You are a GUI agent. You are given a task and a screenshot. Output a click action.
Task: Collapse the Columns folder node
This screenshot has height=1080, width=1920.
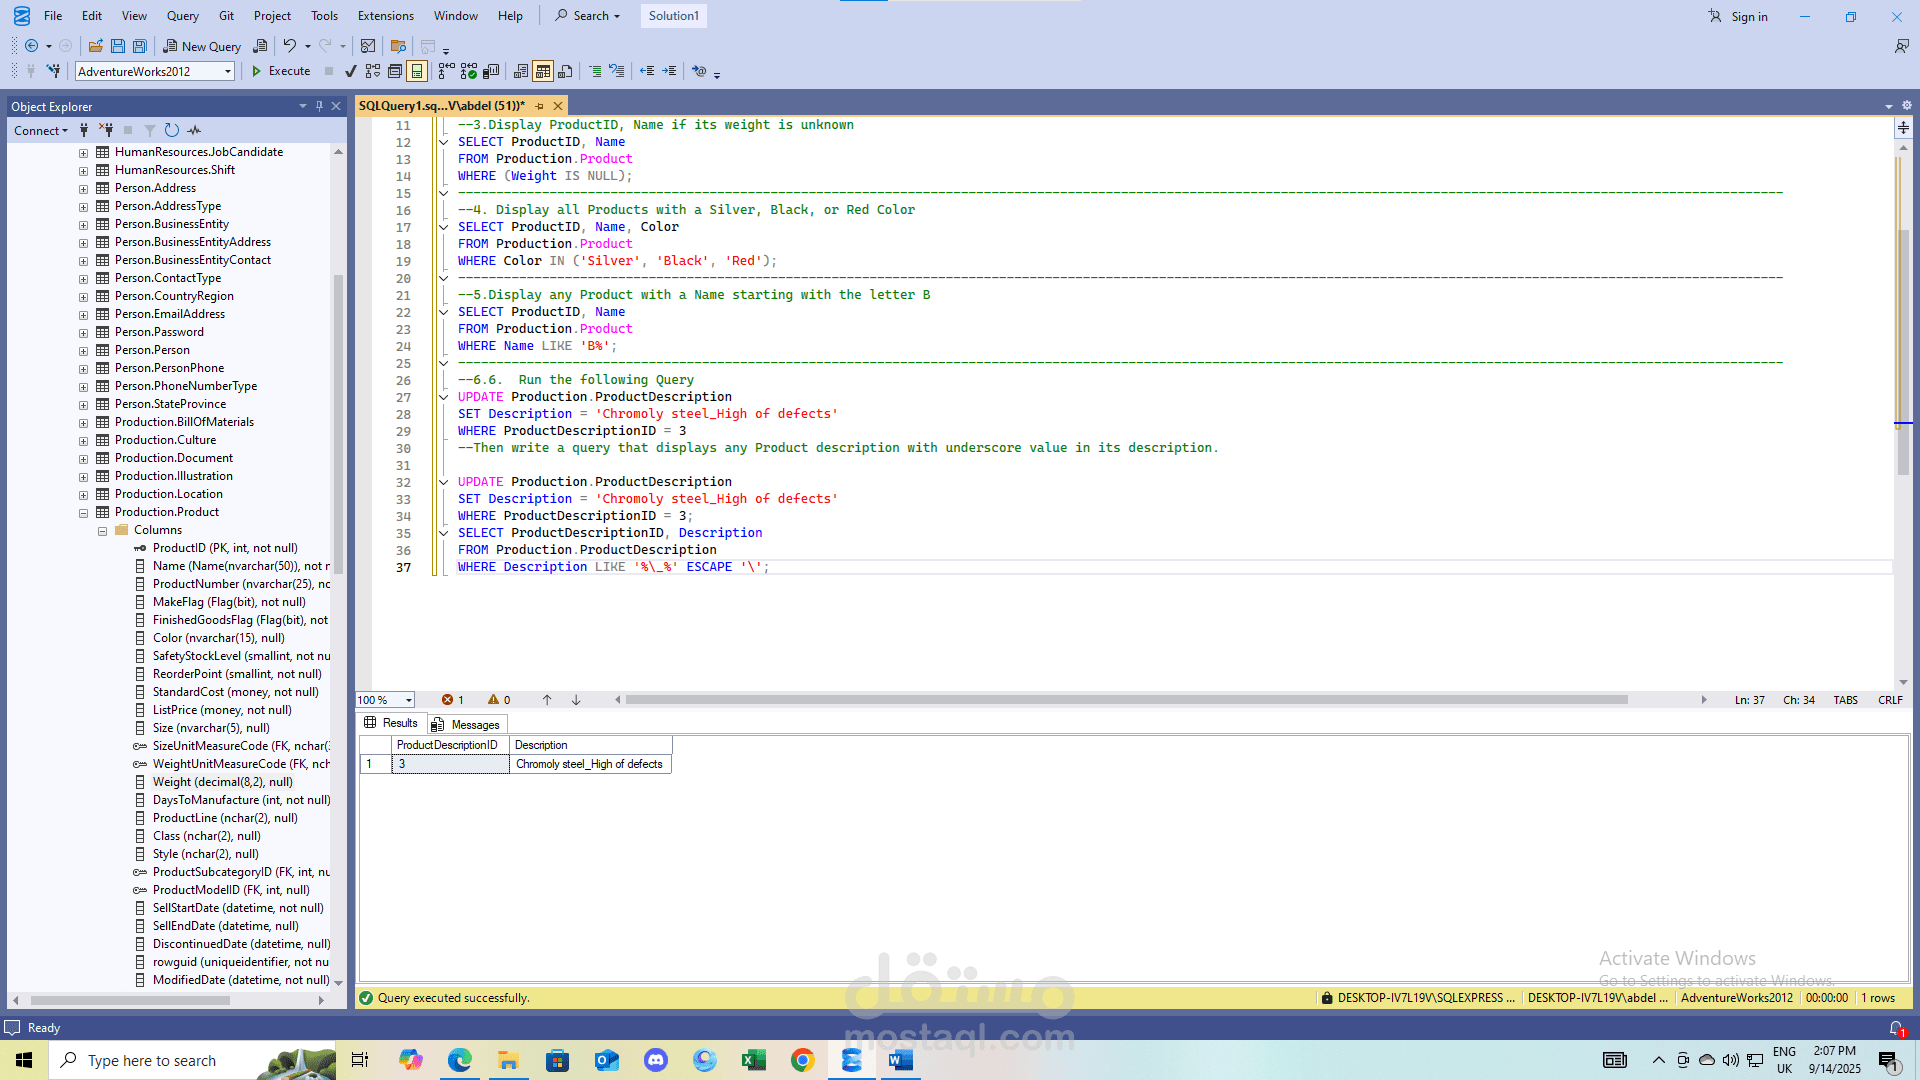tap(102, 531)
